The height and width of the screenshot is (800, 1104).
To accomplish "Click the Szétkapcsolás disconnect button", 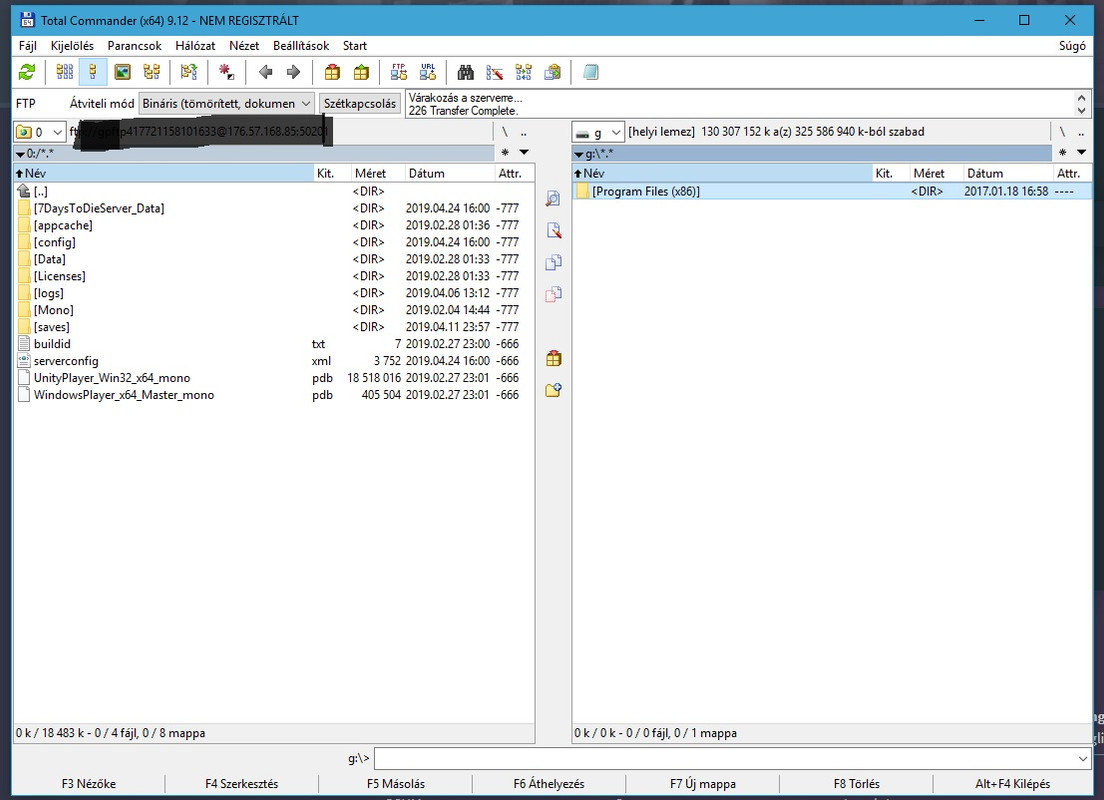I will 360,104.
